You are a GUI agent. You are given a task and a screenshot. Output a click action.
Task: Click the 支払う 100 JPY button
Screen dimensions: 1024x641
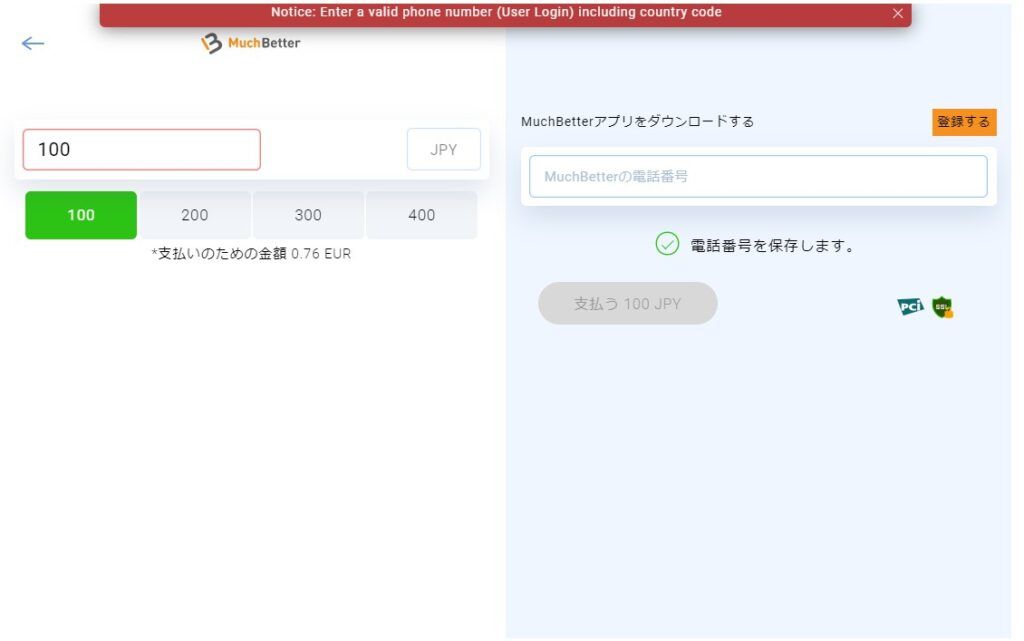628,304
